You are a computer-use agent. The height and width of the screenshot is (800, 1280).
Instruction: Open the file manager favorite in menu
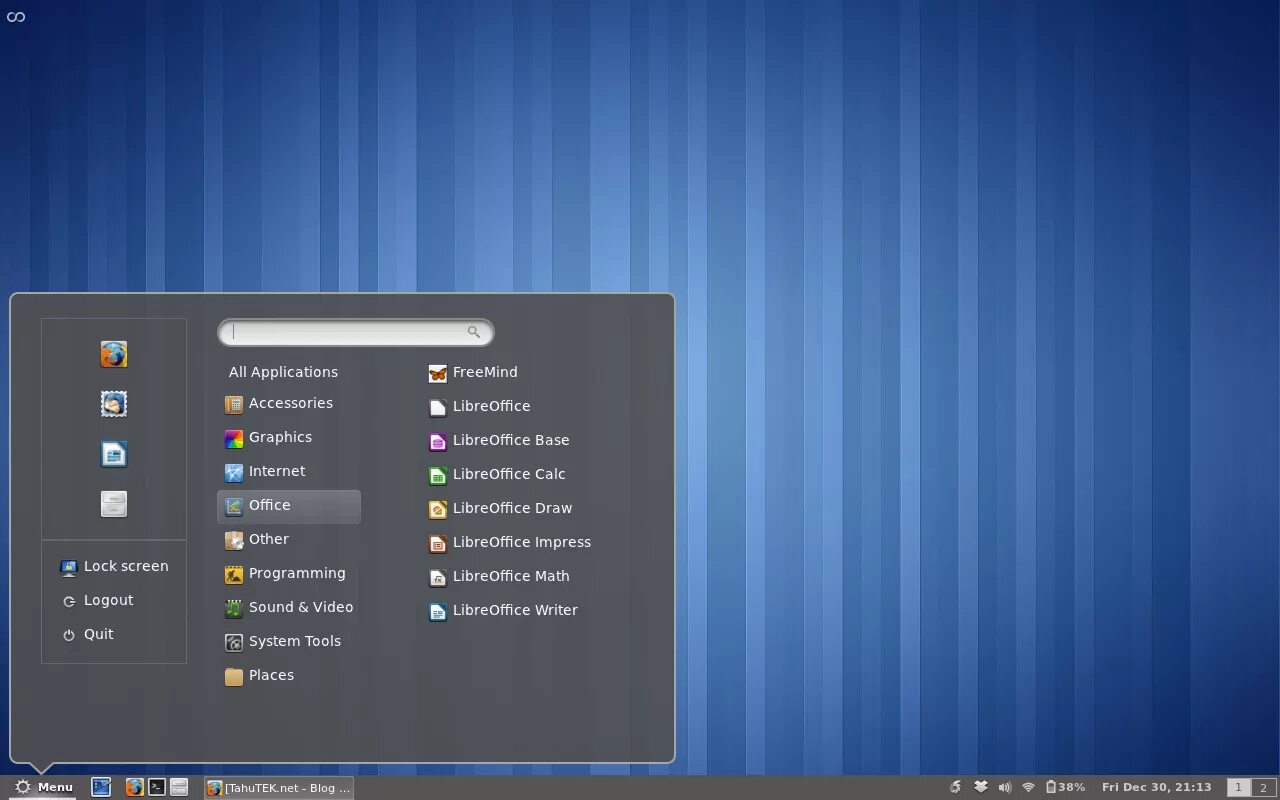point(114,504)
